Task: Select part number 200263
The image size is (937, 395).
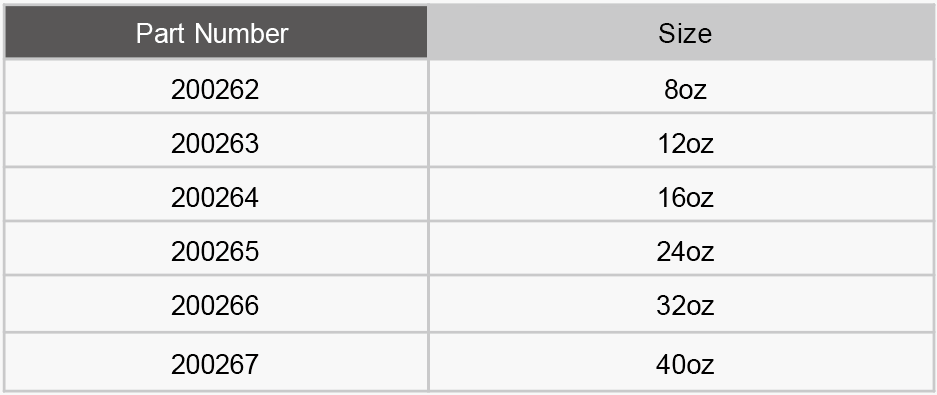Action: pyautogui.click(x=215, y=143)
